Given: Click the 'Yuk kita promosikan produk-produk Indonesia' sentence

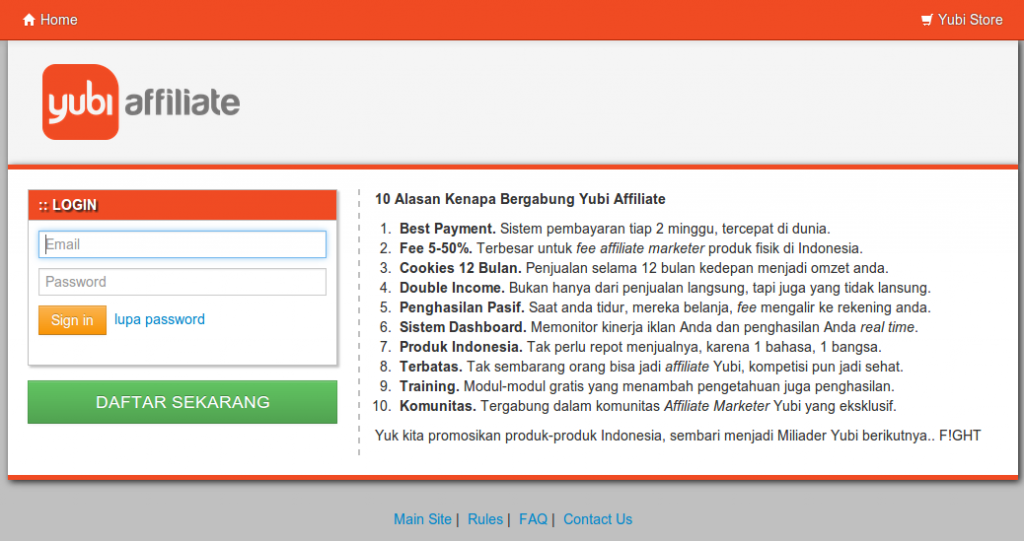Looking at the screenshot, I should click(x=678, y=436).
